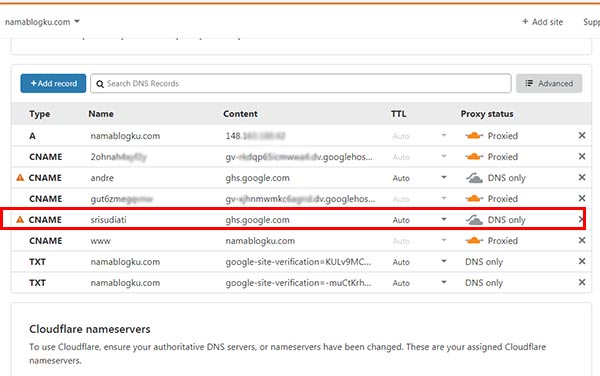Toggle grey cloud for andre CNAME record
This screenshot has height=376, width=600.
474,178
